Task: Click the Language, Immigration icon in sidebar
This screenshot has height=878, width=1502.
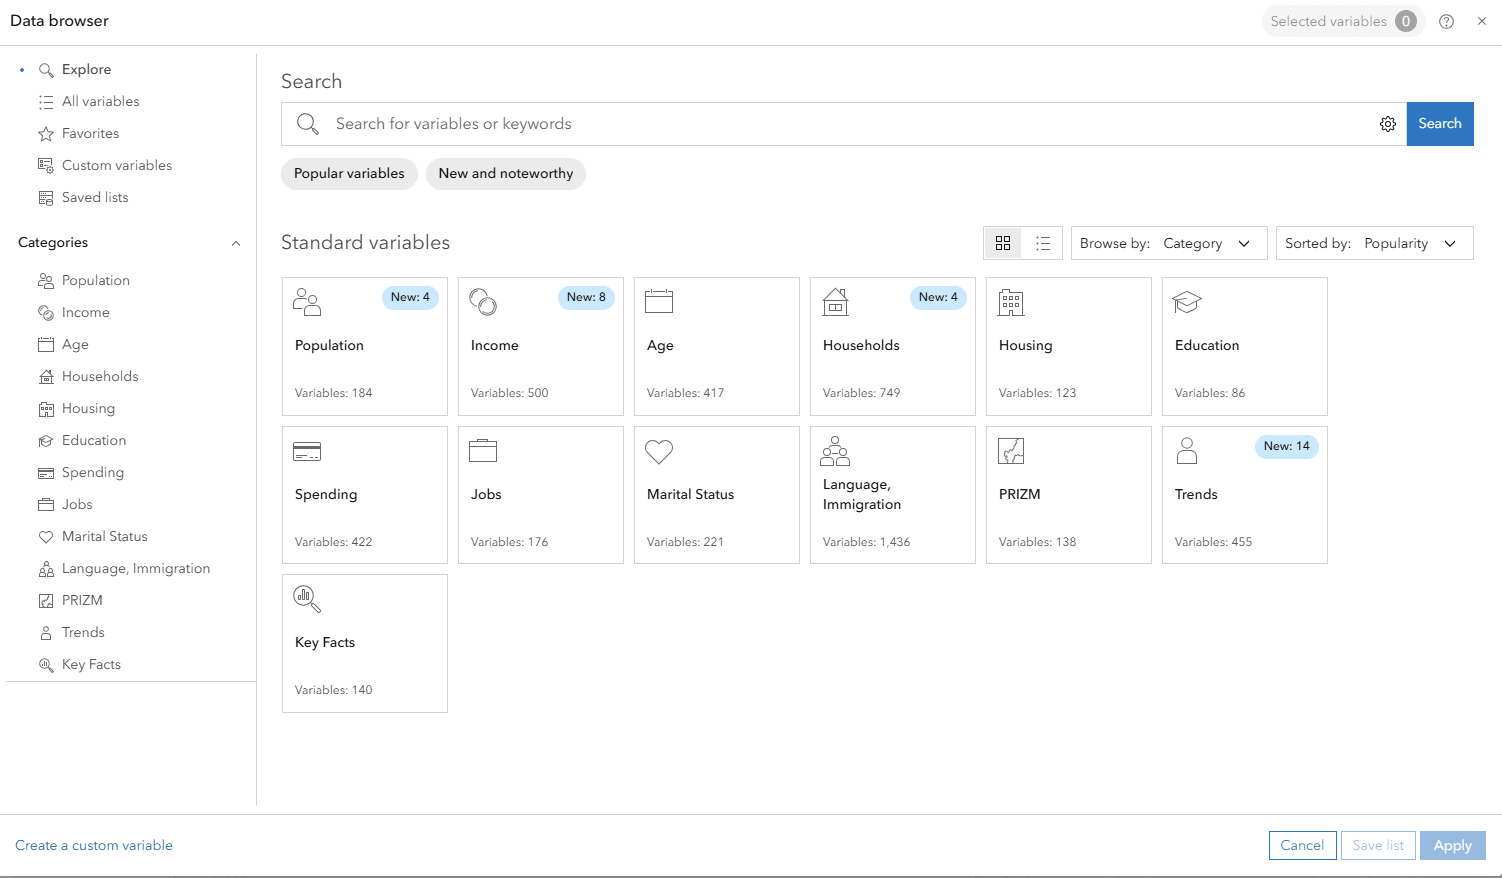Action: [46, 569]
